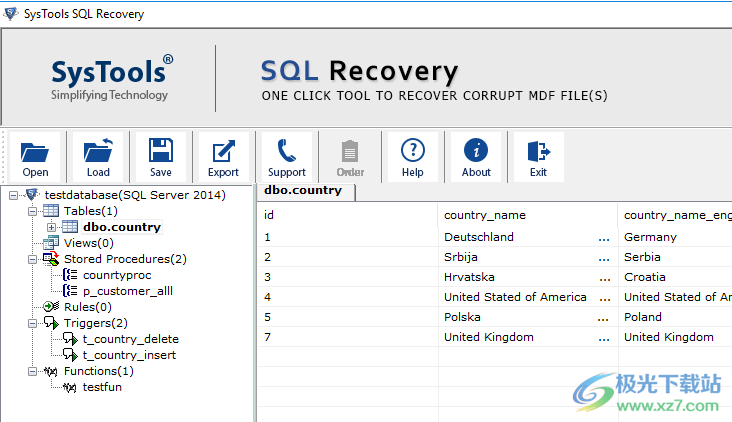Collapse the testdatabase root node
This screenshot has height=422, width=732.
(x=14, y=195)
